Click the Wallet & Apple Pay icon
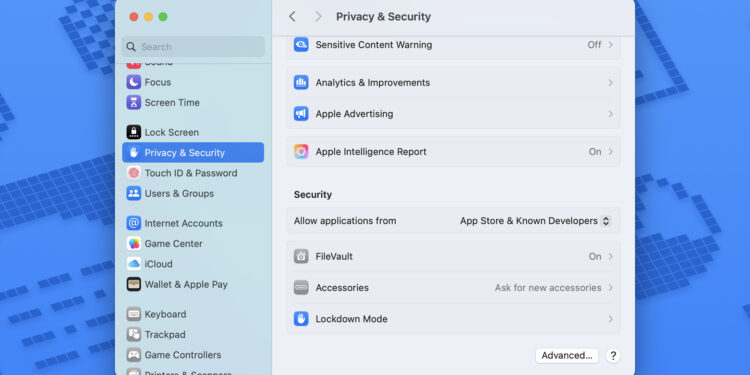This screenshot has height=375, width=750. (133, 284)
